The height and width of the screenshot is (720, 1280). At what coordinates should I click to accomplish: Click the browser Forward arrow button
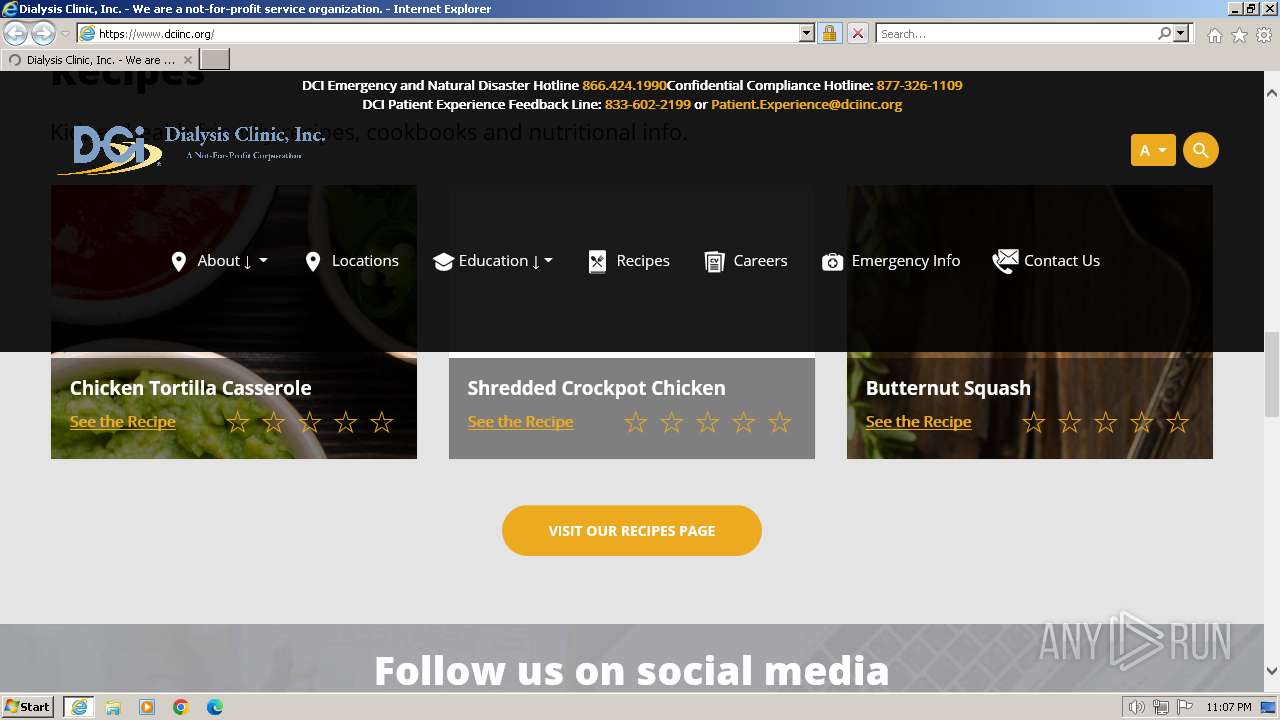43,33
